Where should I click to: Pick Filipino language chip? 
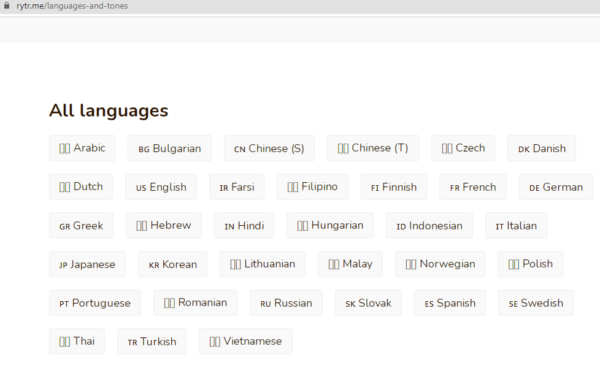[x=312, y=187]
